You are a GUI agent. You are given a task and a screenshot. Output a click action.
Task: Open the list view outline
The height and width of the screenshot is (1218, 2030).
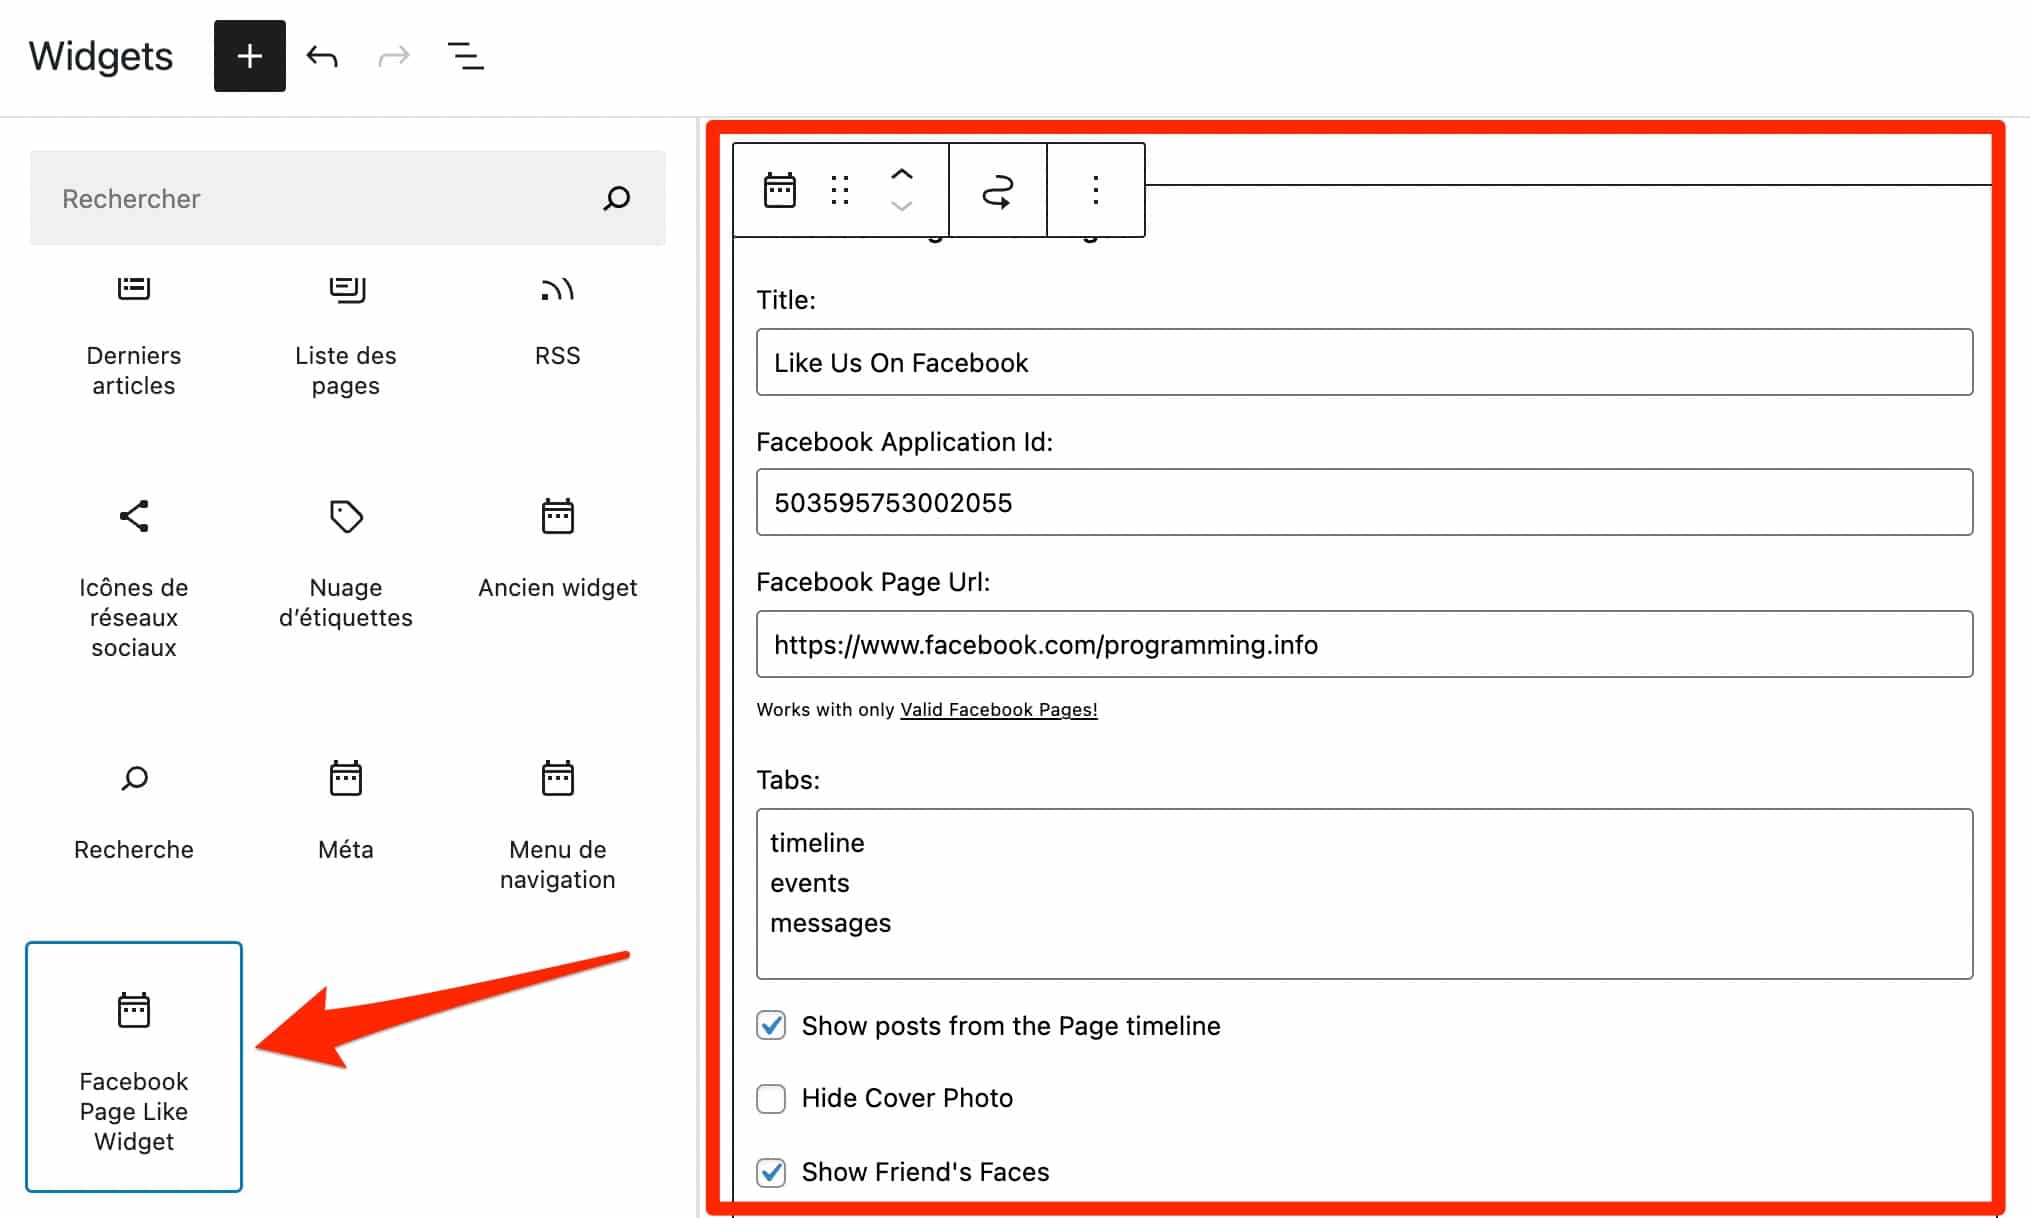[466, 56]
